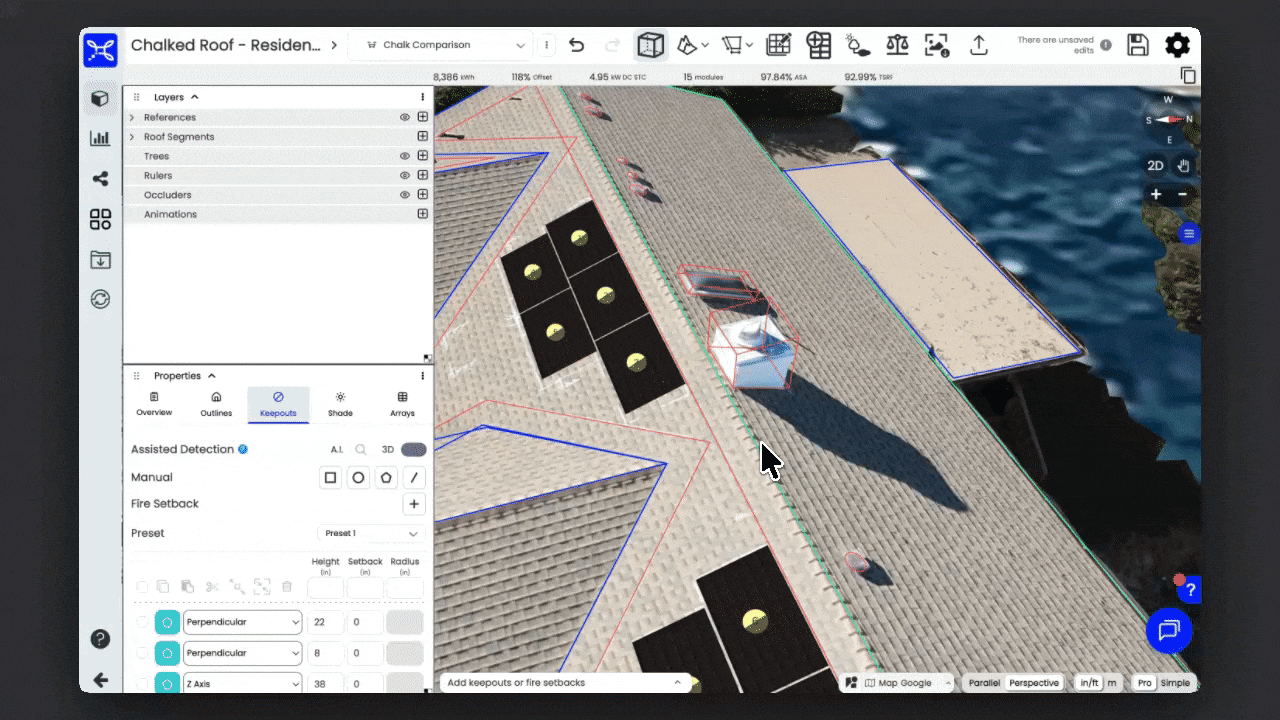
Task: Add a Fire Setback with the plus button
Action: point(414,504)
